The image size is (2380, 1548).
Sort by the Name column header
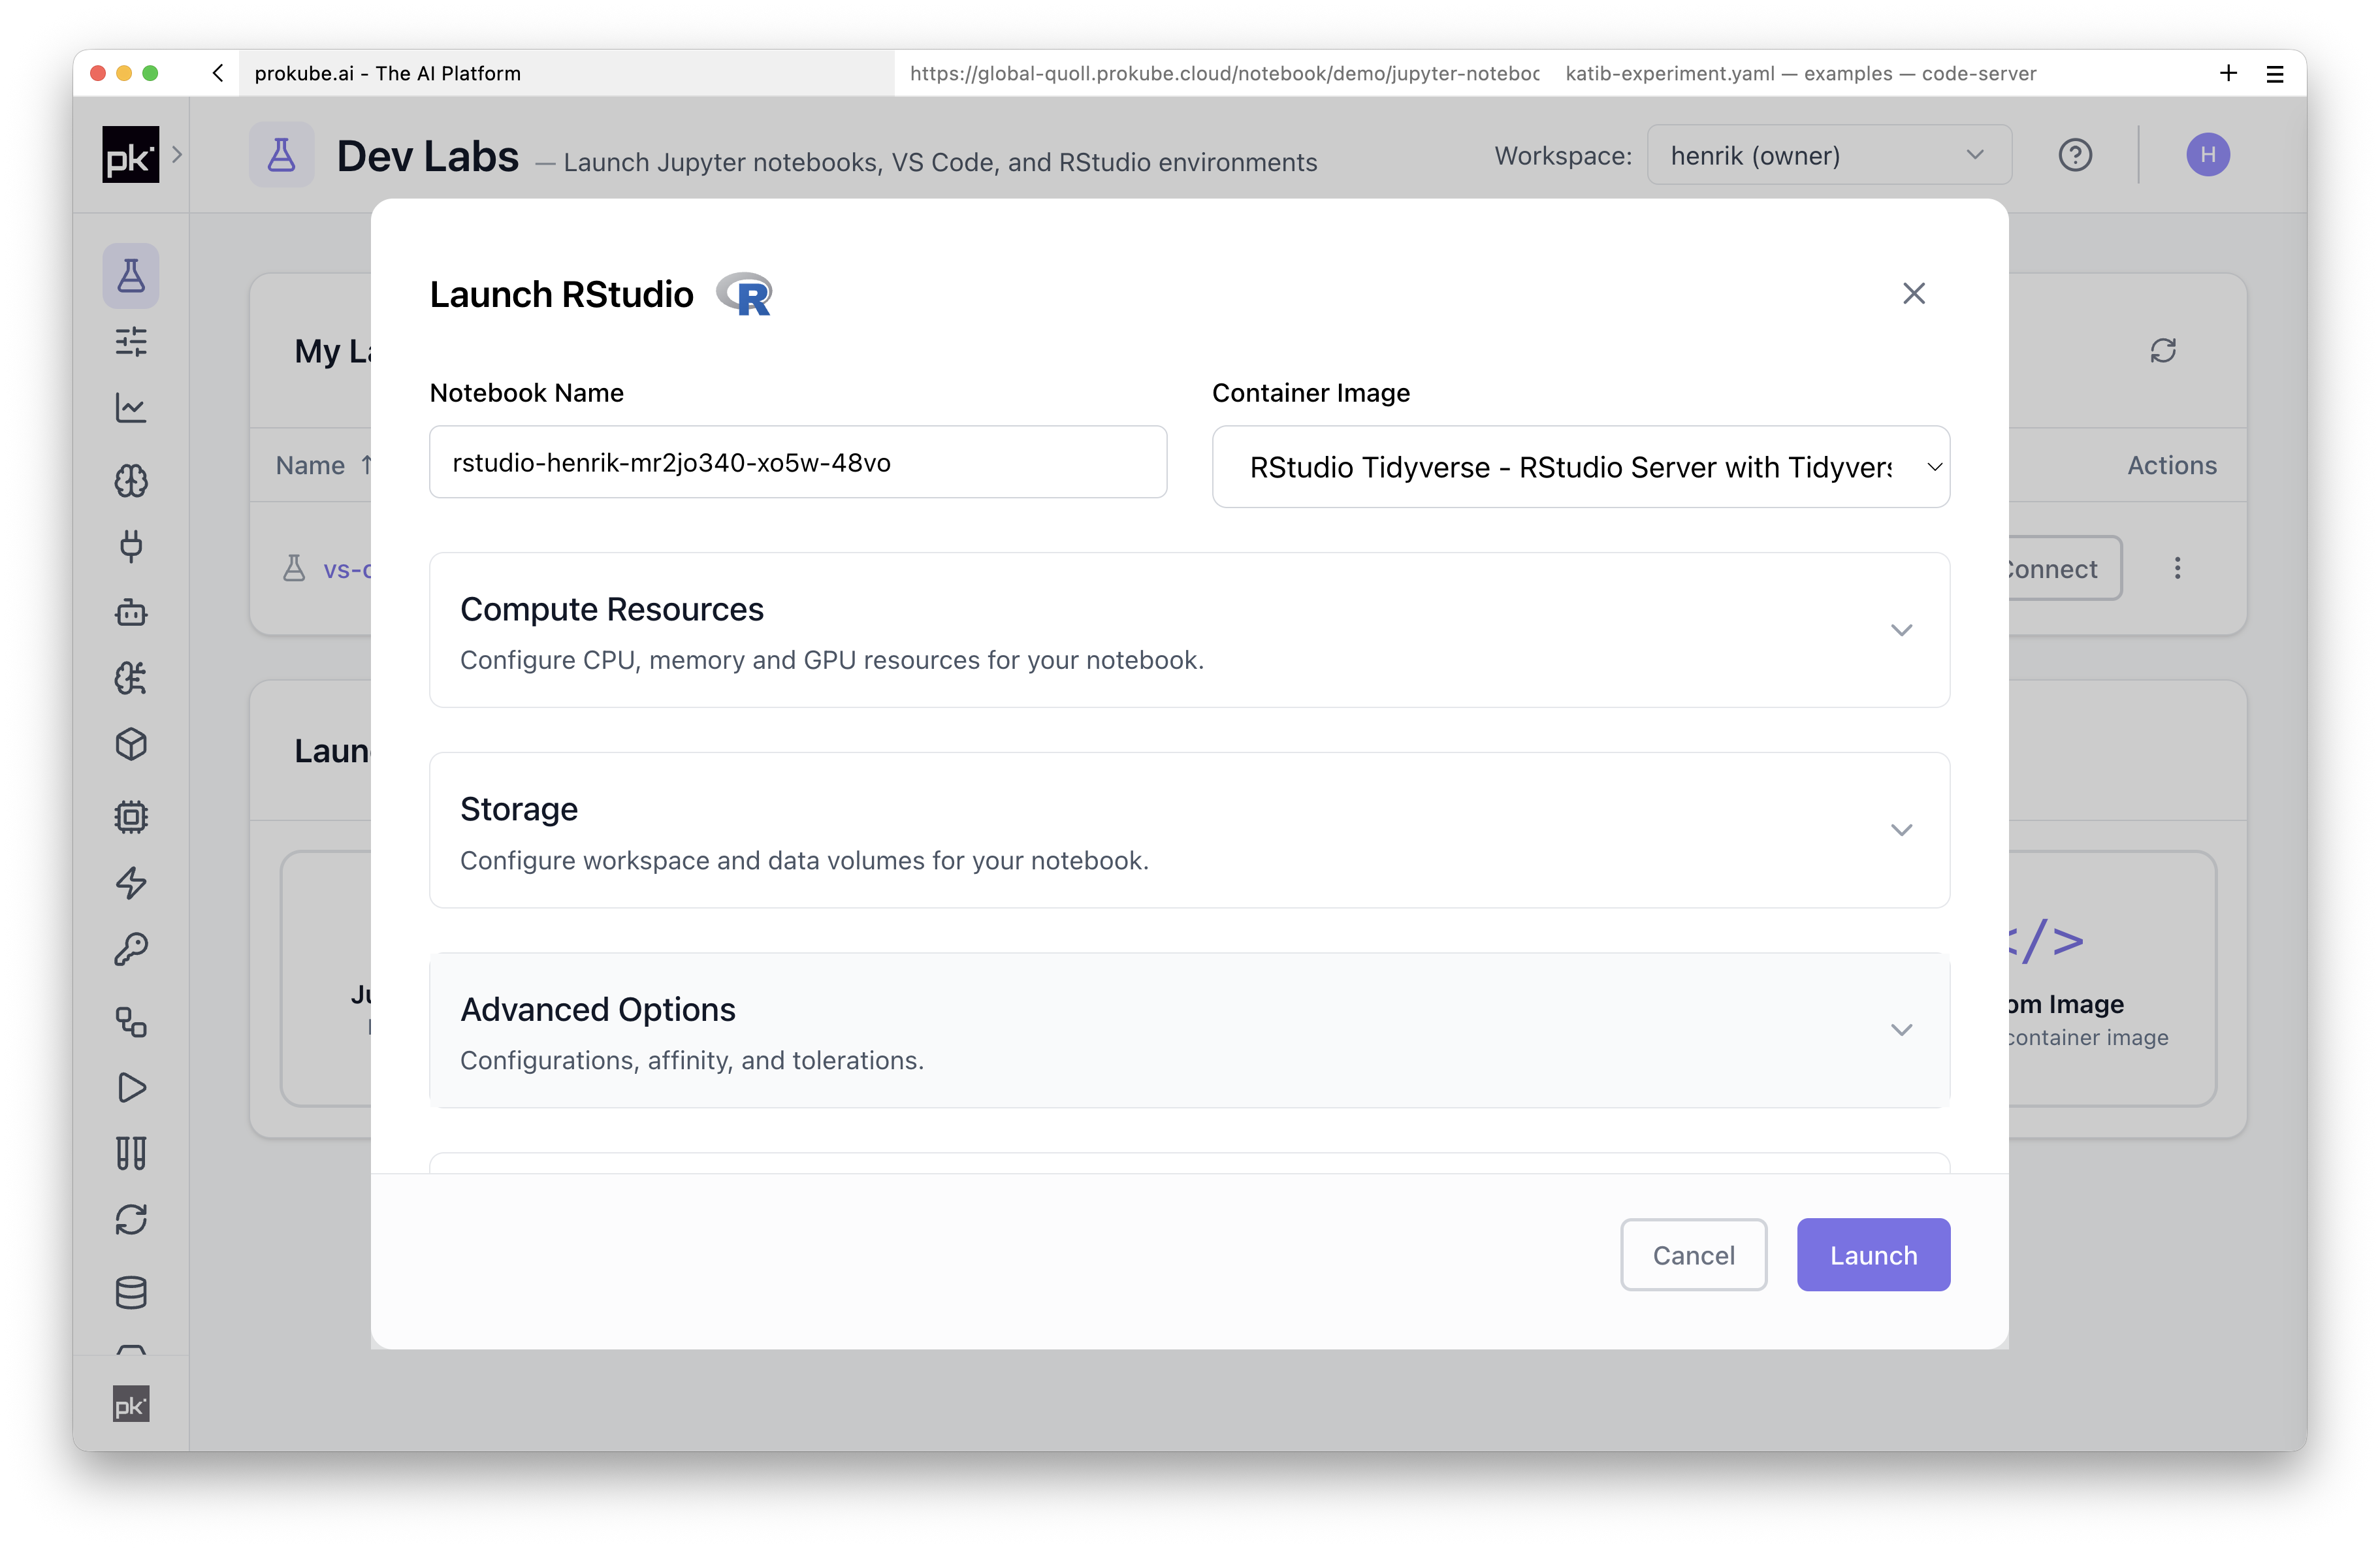pos(323,465)
